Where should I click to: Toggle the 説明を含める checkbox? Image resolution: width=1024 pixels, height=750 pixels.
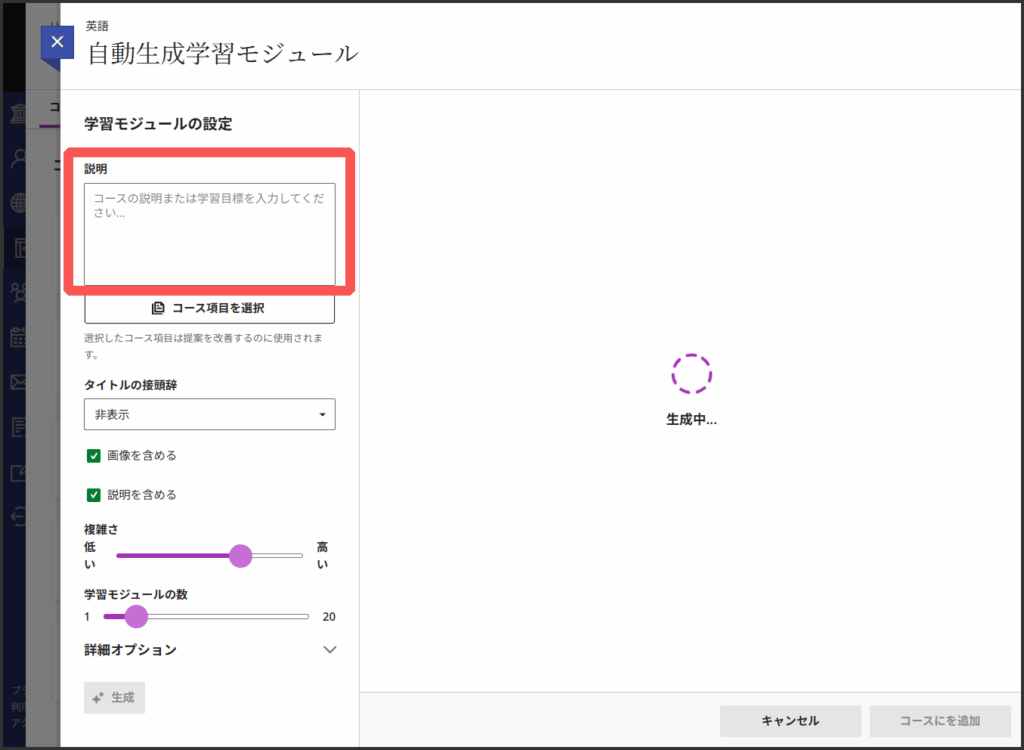94,495
